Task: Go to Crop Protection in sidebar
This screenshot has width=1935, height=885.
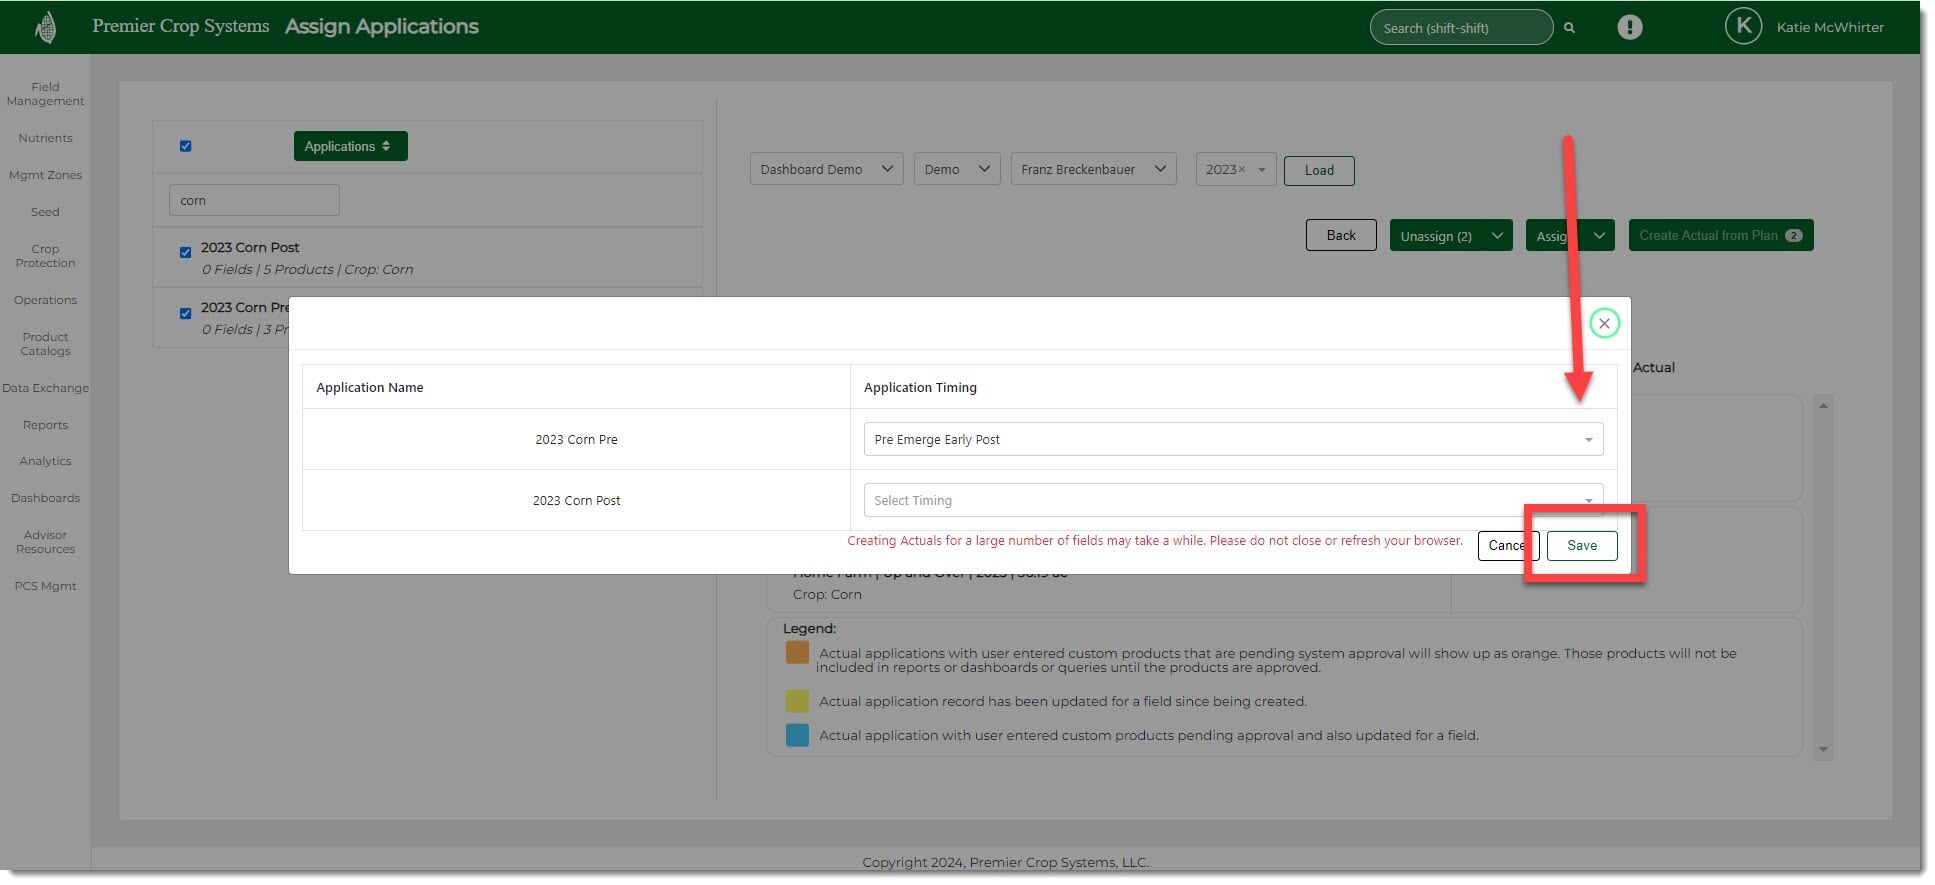Action: [45, 256]
